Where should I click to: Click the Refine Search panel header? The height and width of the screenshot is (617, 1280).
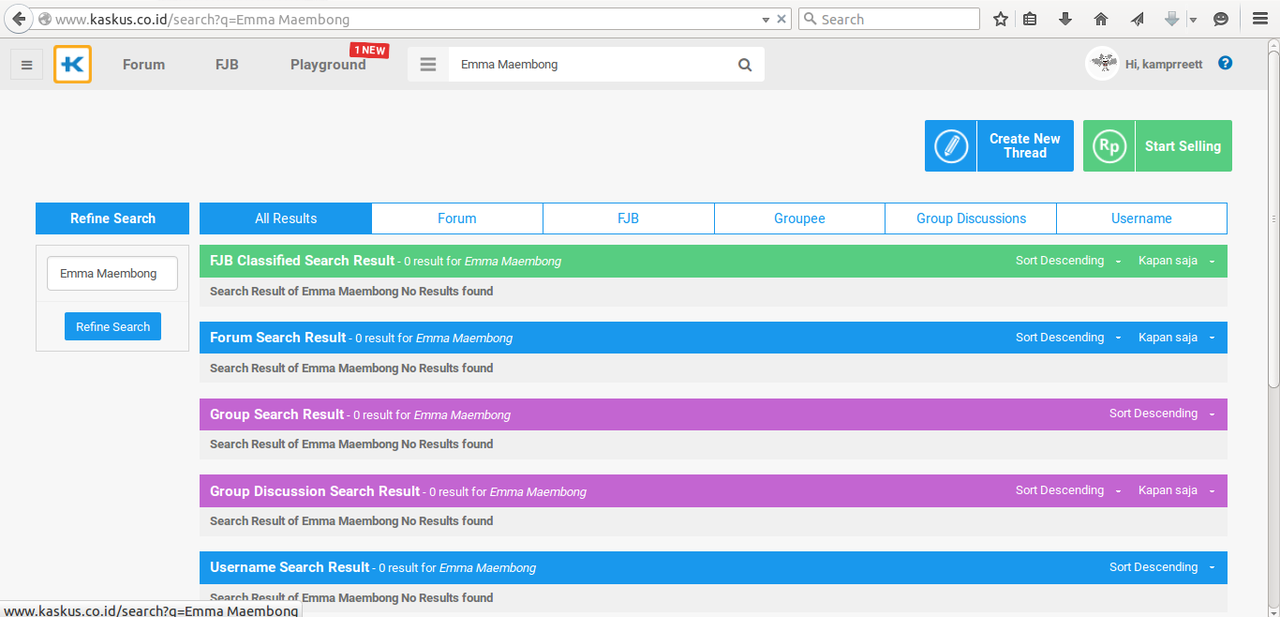pyautogui.click(x=112, y=218)
